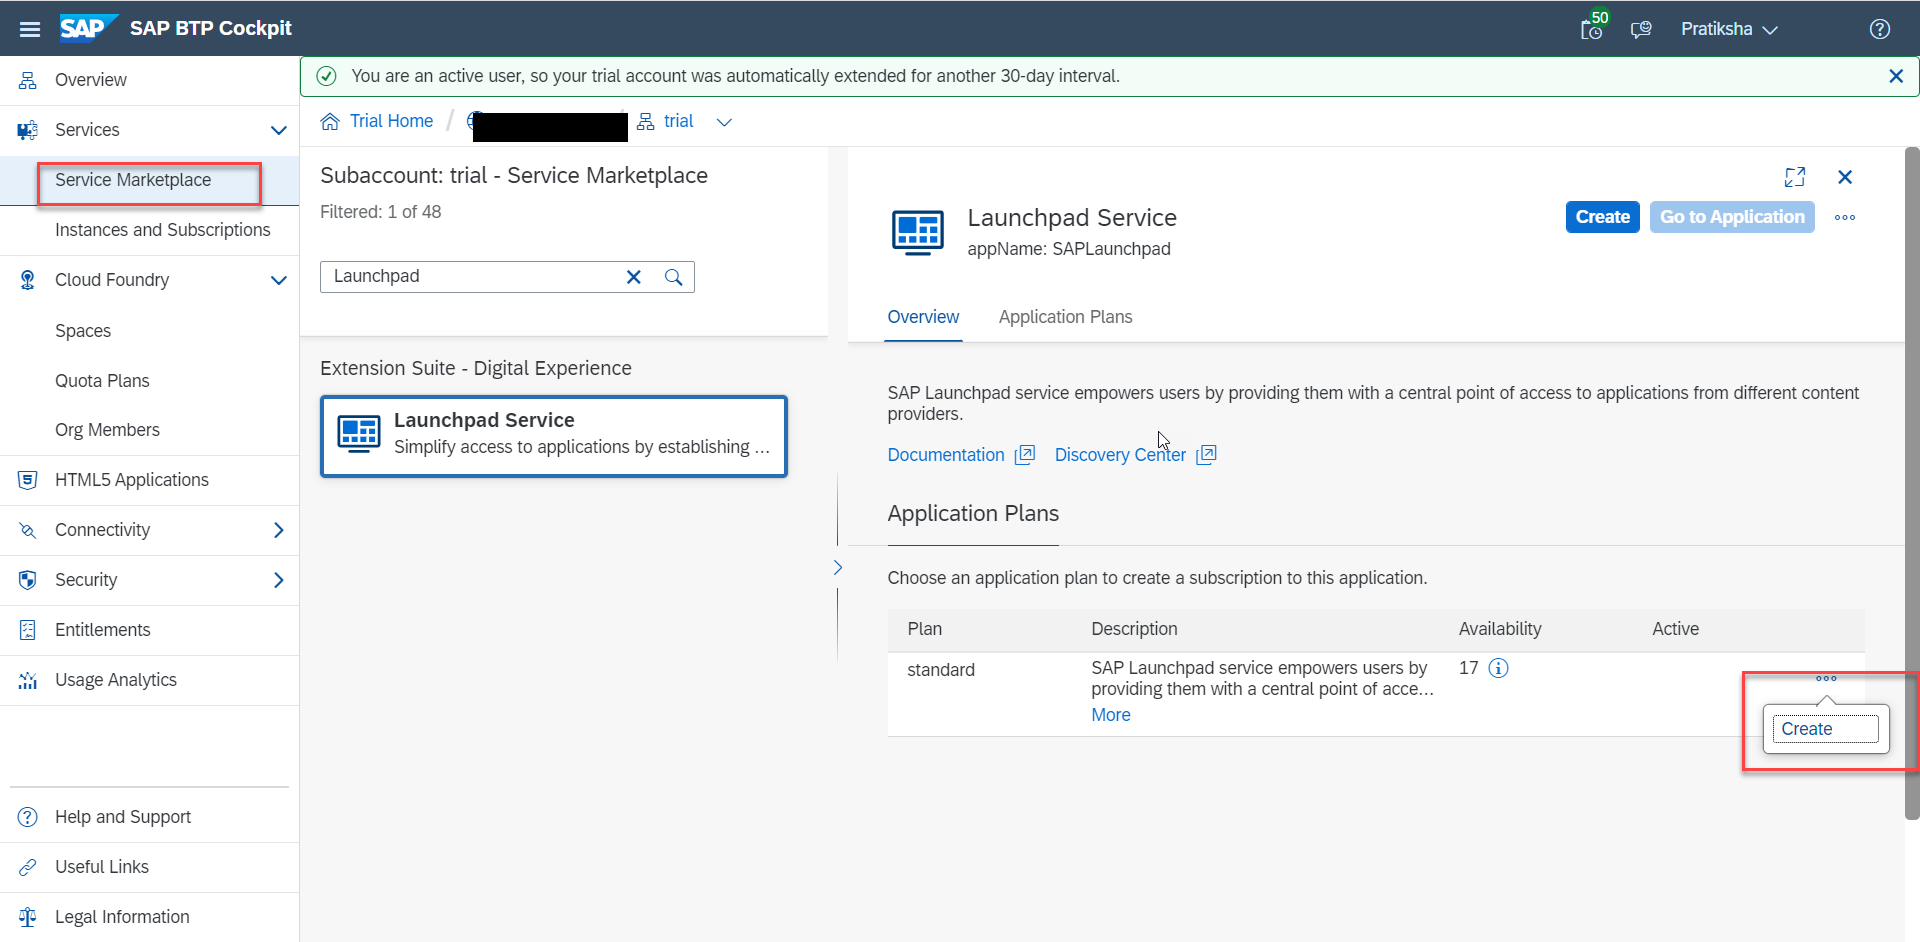Click the help question mark icon
This screenshot has height=942, width=1920.
[x=1879, y=29]
